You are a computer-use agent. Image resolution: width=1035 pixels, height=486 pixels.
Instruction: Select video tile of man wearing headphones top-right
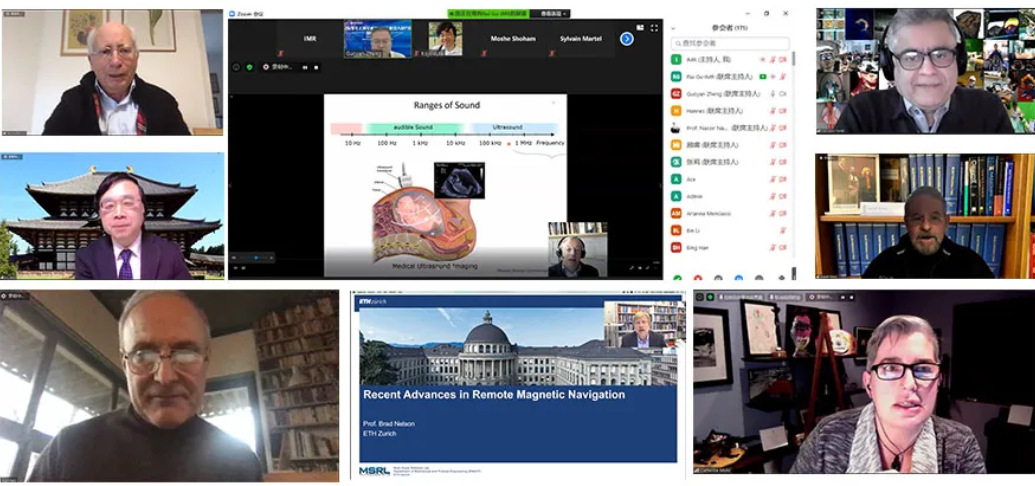(x=925, y=71)
